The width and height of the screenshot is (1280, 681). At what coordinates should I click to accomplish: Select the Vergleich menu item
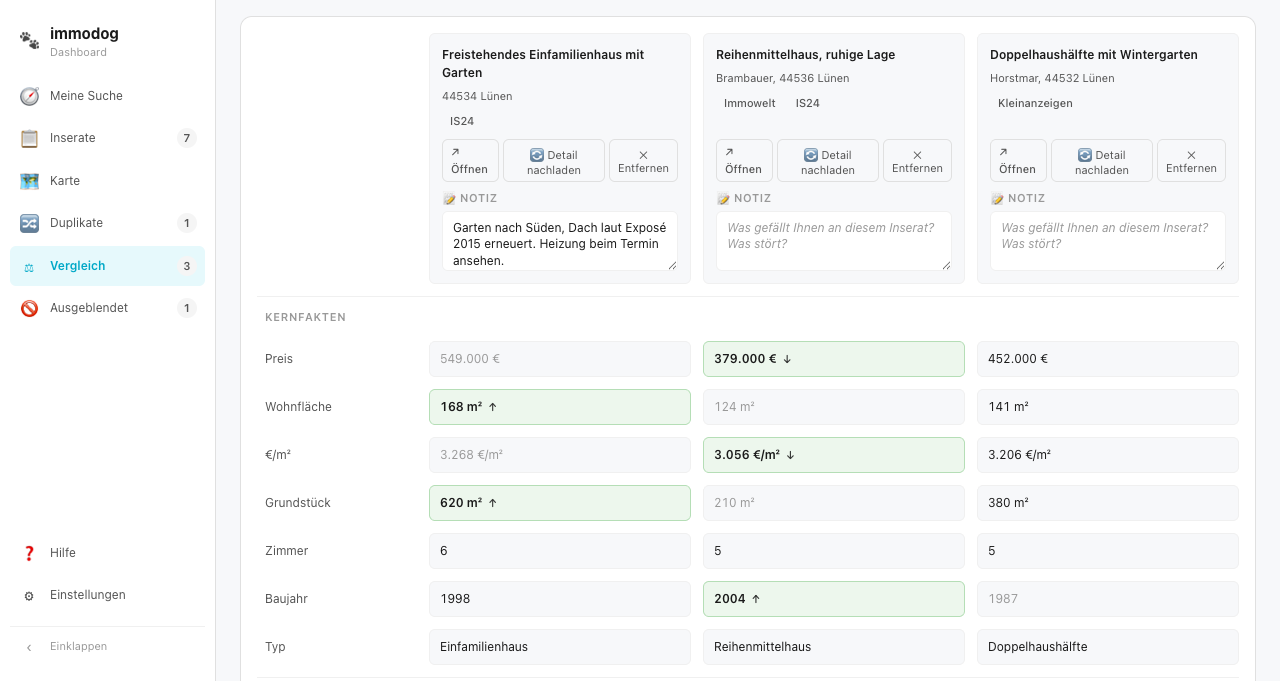[108, 266]
